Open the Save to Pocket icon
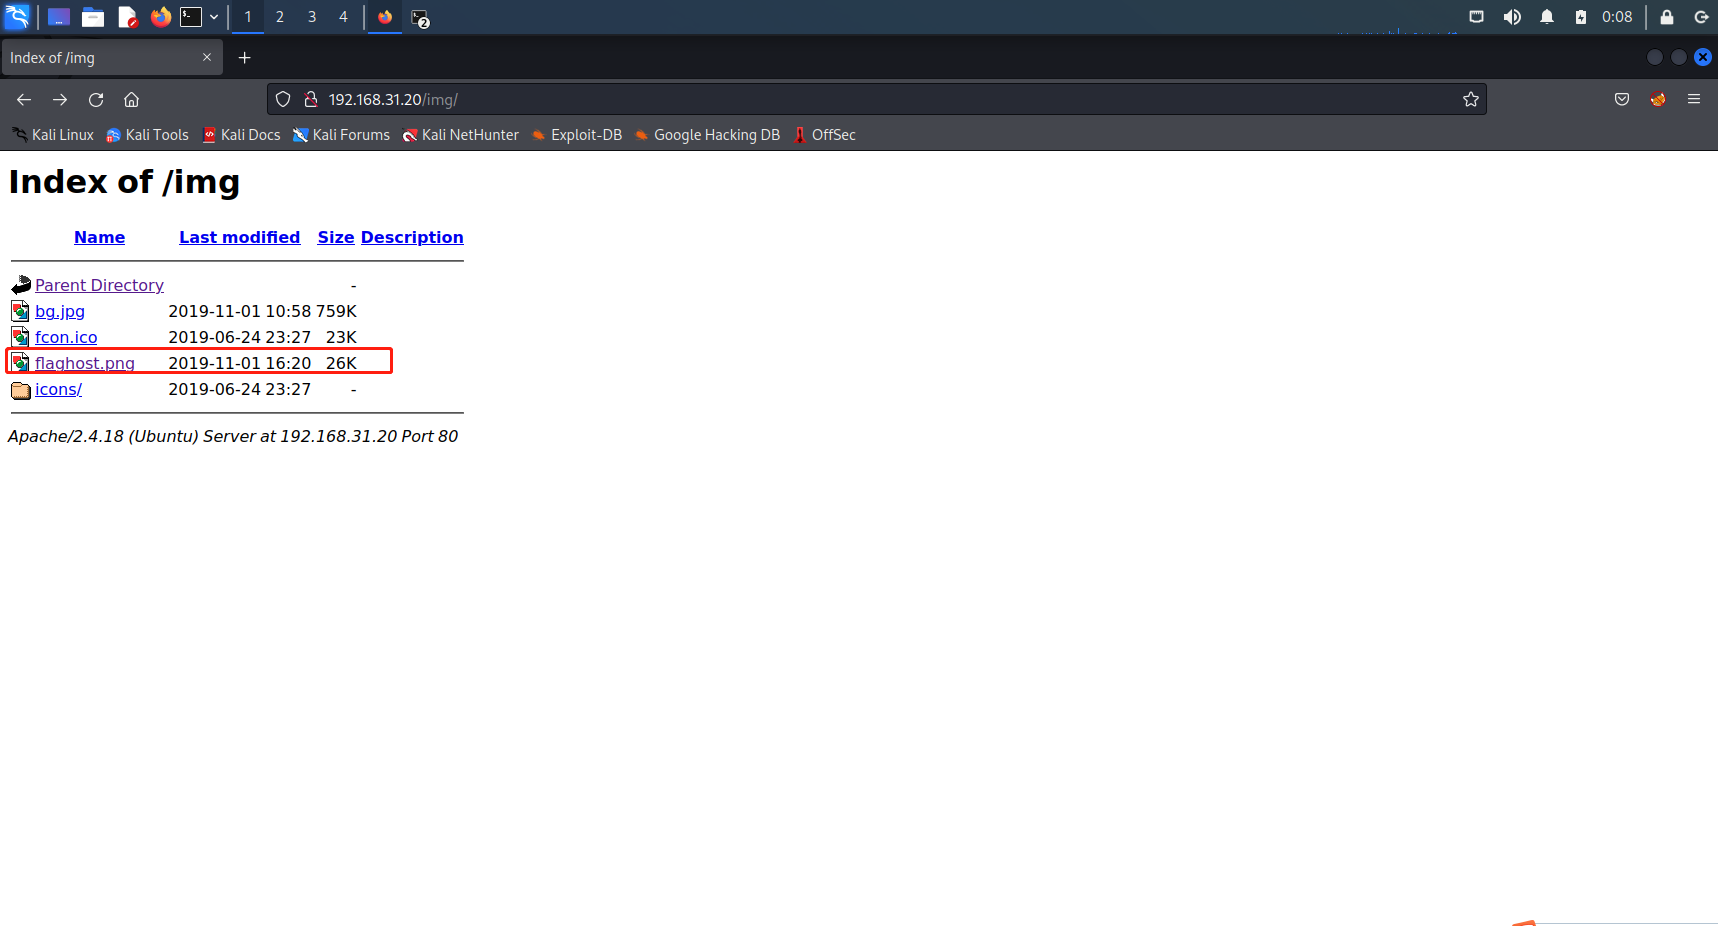The height and width of the screenshot is (926, 1718). tap(1622, 99)
